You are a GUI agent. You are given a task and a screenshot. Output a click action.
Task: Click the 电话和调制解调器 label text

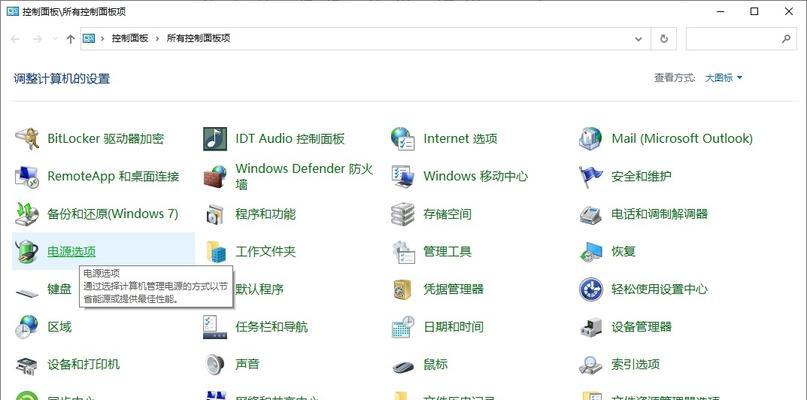659,214
